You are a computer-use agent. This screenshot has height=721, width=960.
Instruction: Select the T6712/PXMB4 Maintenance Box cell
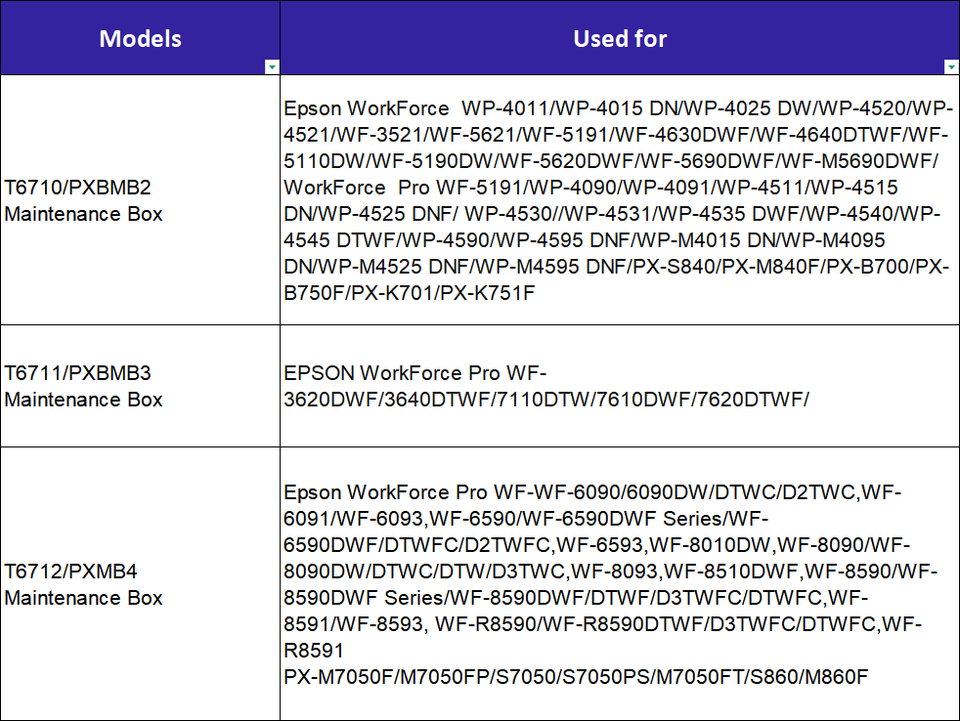click(140, 584)
